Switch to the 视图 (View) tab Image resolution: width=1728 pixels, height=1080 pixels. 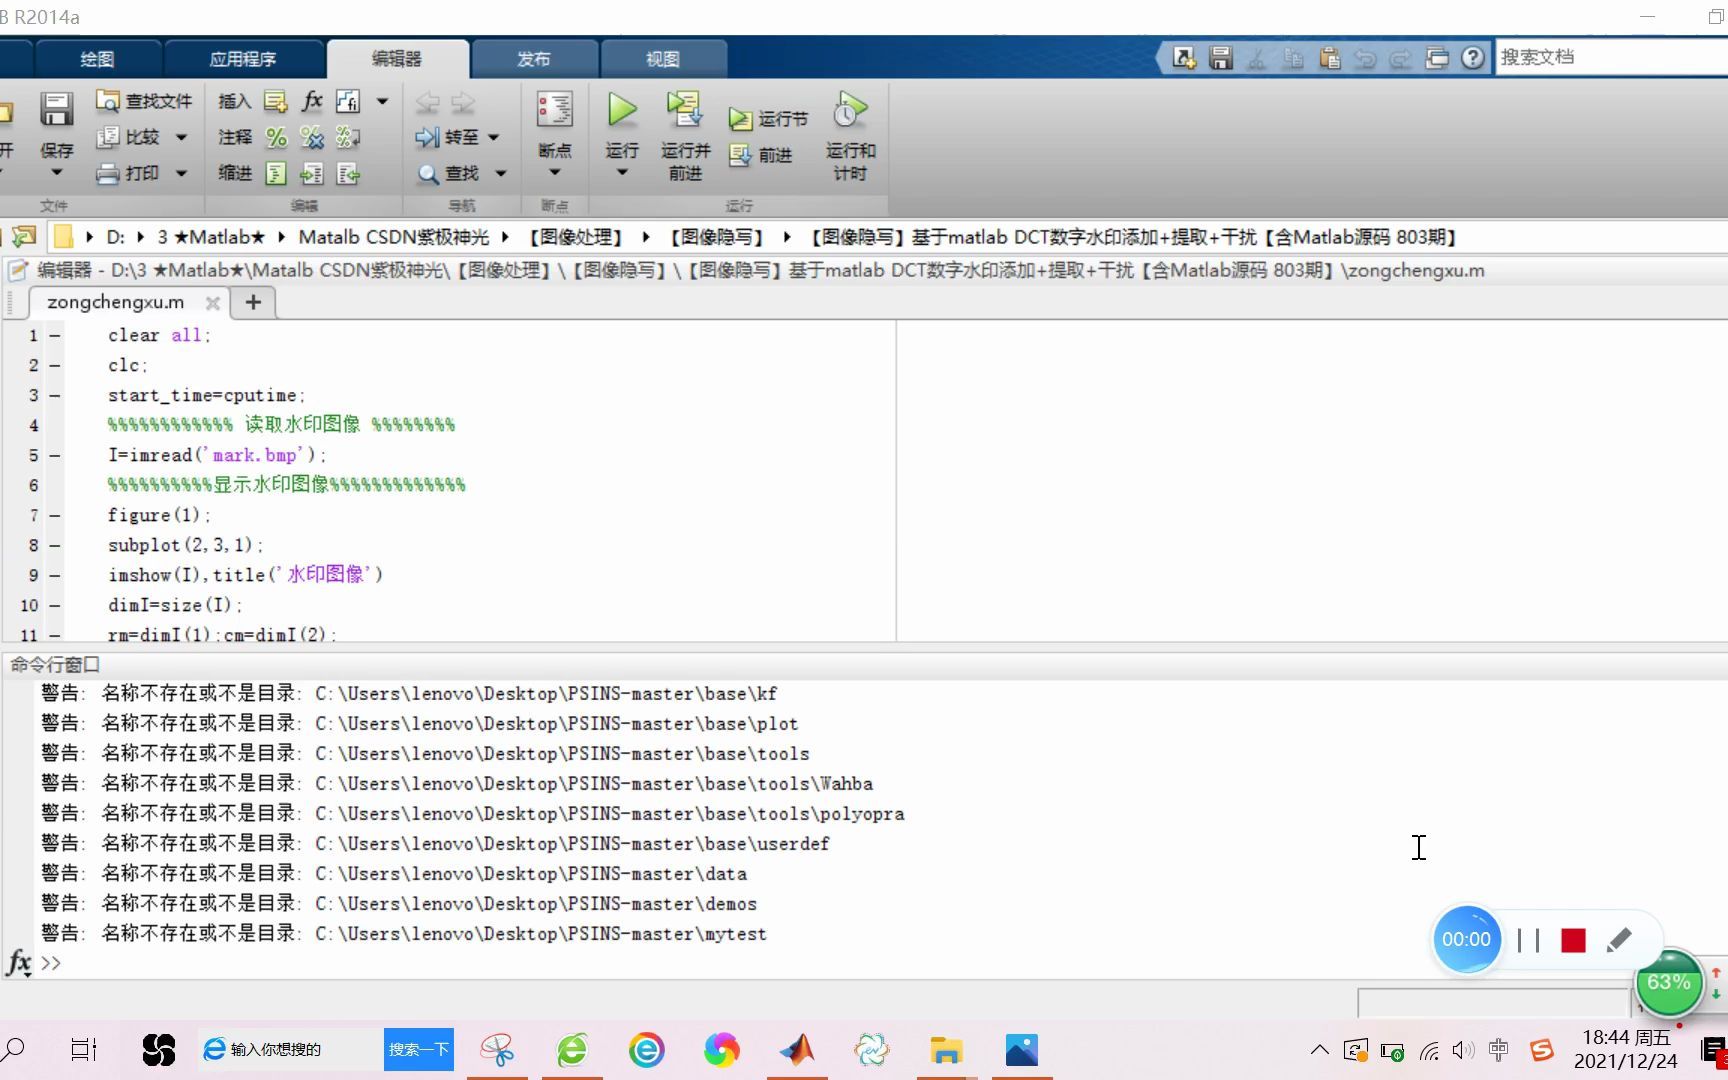coord(663,59)
